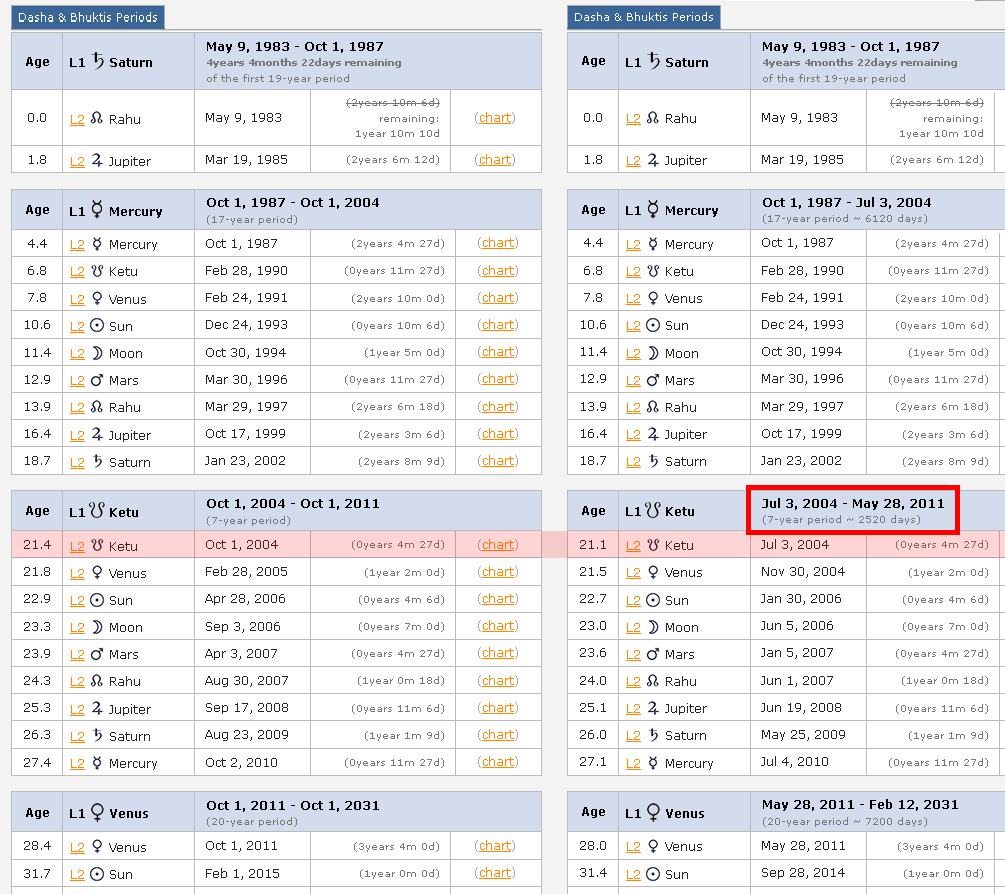Viewport: 1005px width, 894px height.
Task: Select the Jupiter glyph in age 25.3 row
Action: 97,708
